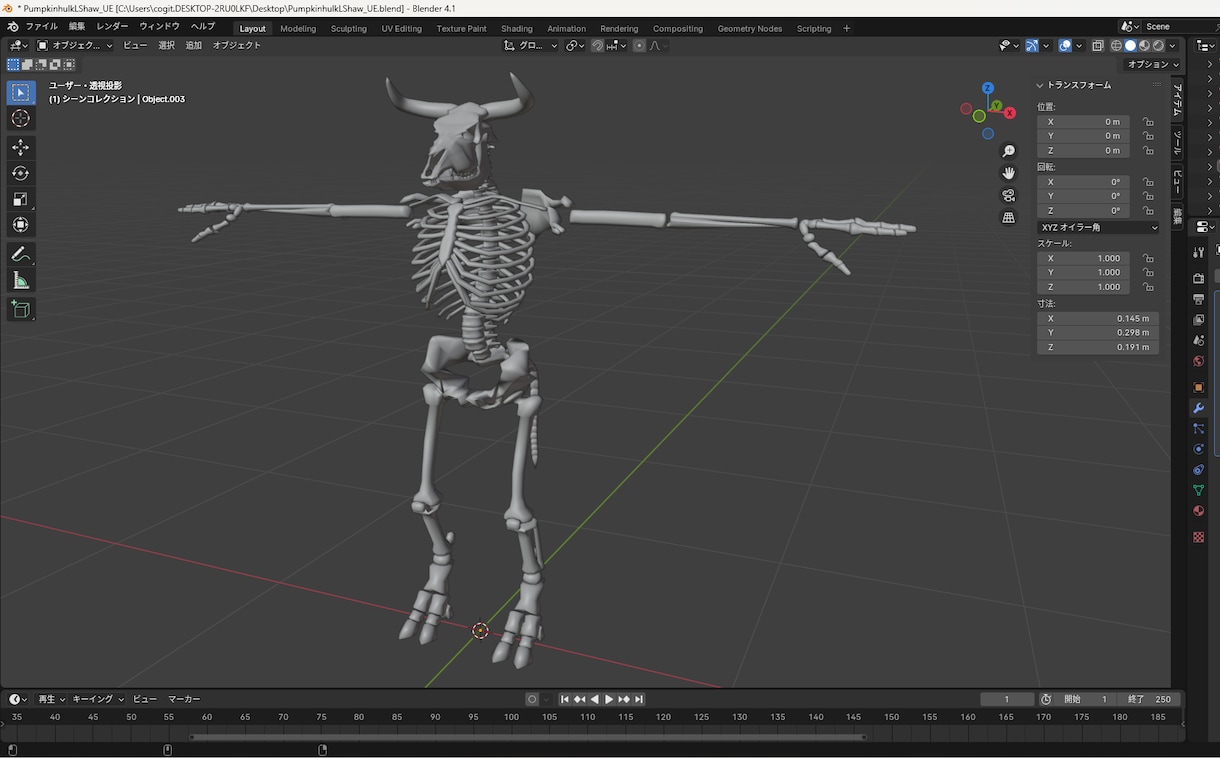Open the Tool properties wrench tab

pyautogui.click(x=1198, y=252)
